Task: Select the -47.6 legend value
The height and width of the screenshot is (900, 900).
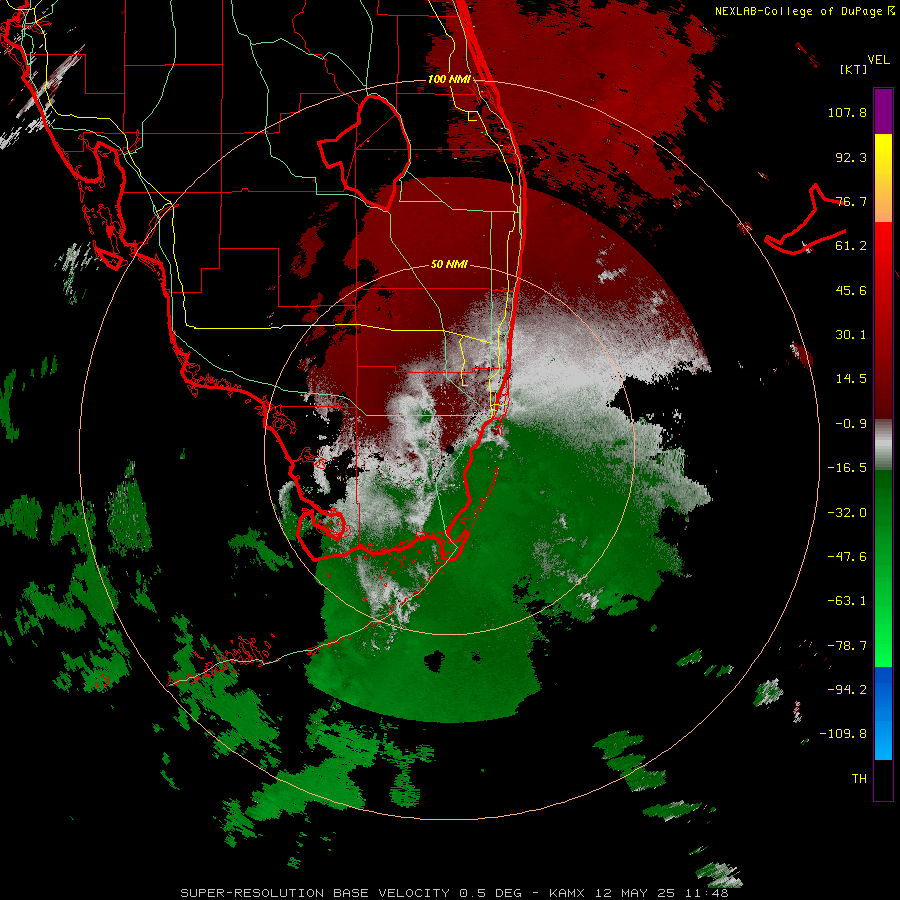Action: coord(847,557)
